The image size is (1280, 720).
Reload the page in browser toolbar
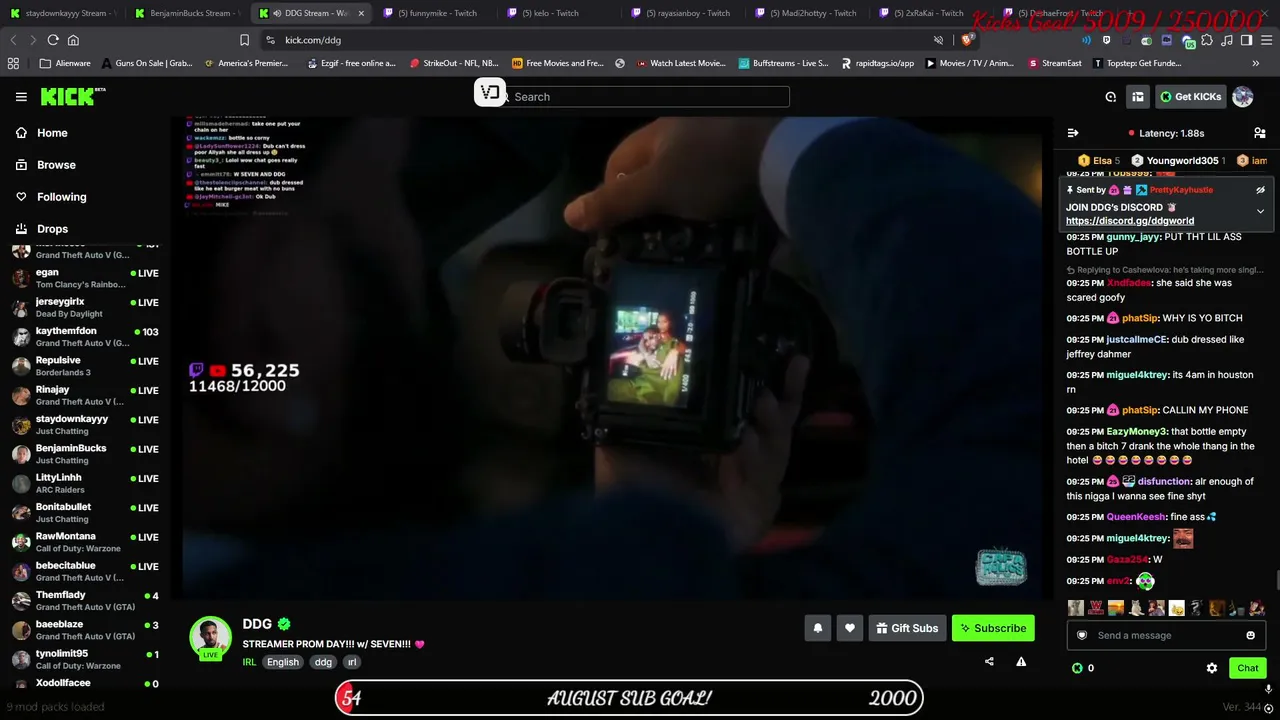[53, 40]
